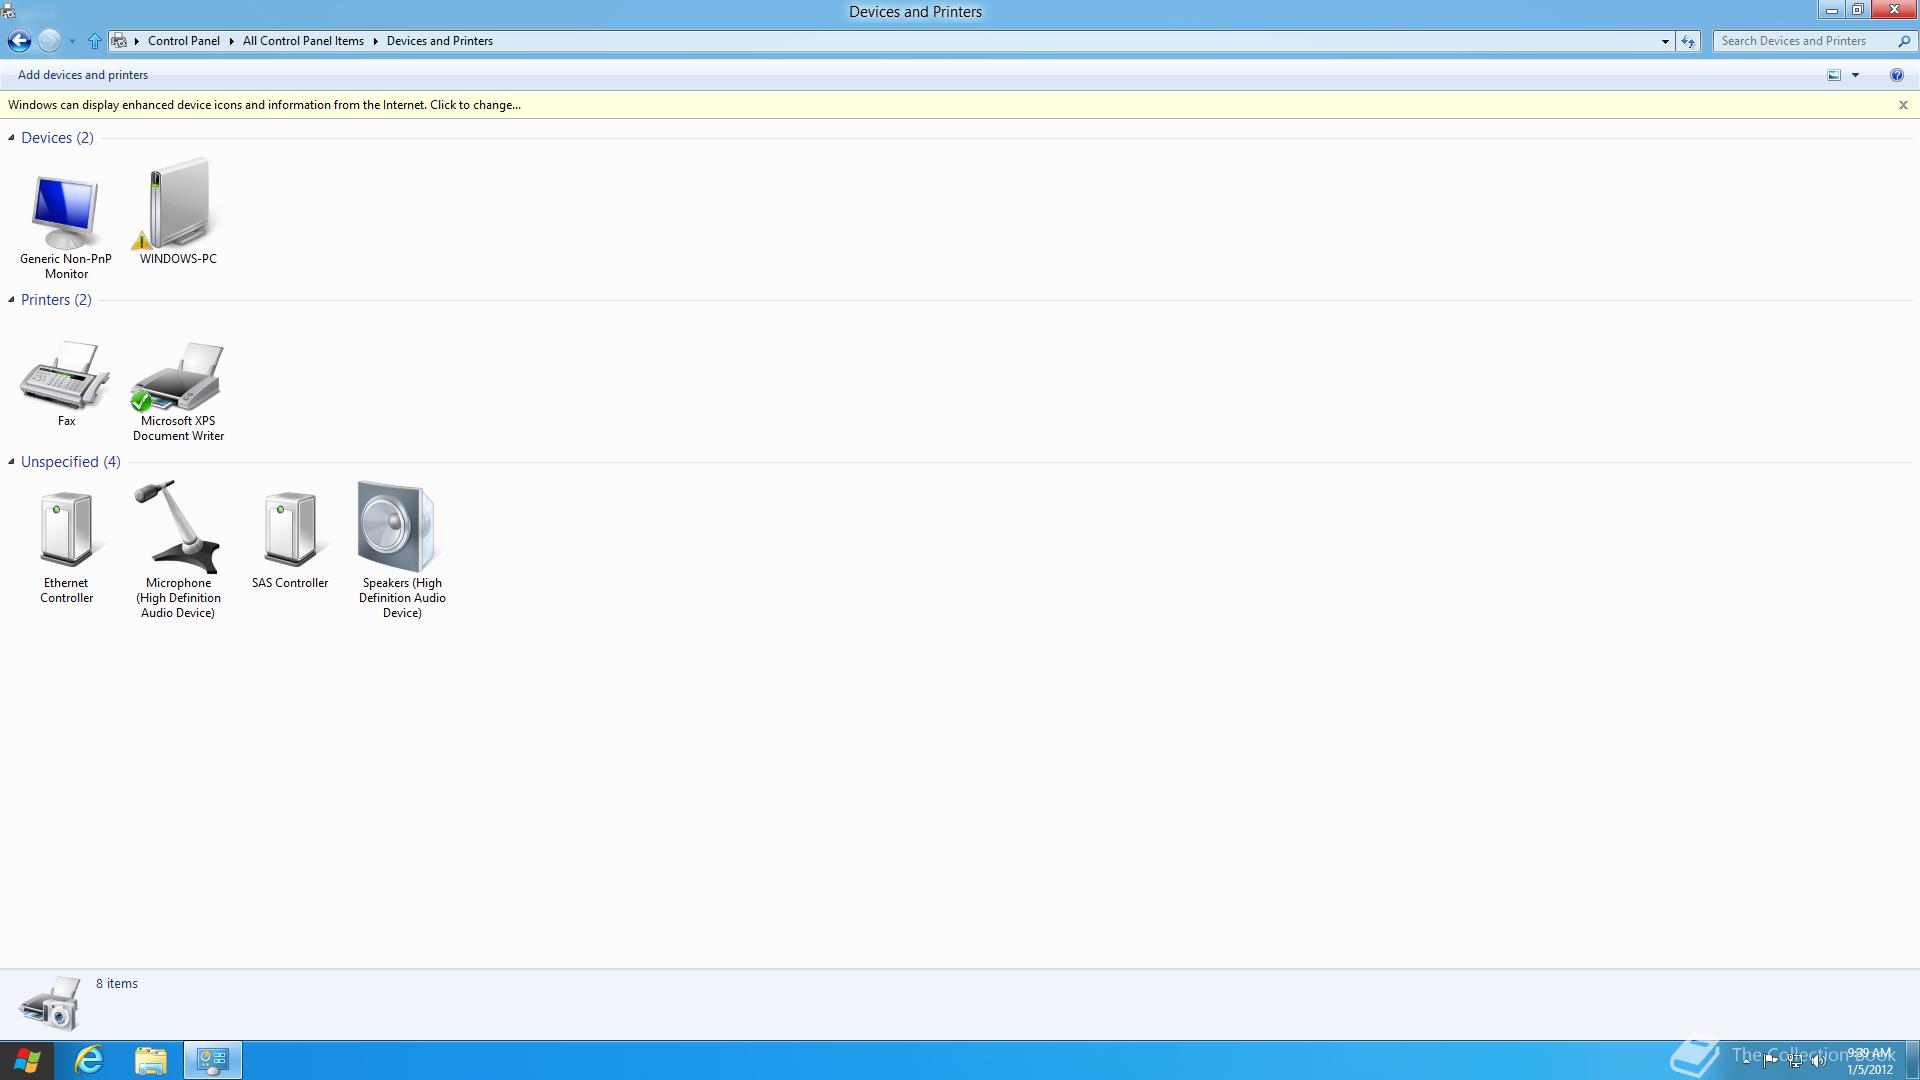The width and height of the screenshot is (1920, 1080).
Task: Open the Start button on taskbar
Action: pyautogui.click(x=27, y=1060)
